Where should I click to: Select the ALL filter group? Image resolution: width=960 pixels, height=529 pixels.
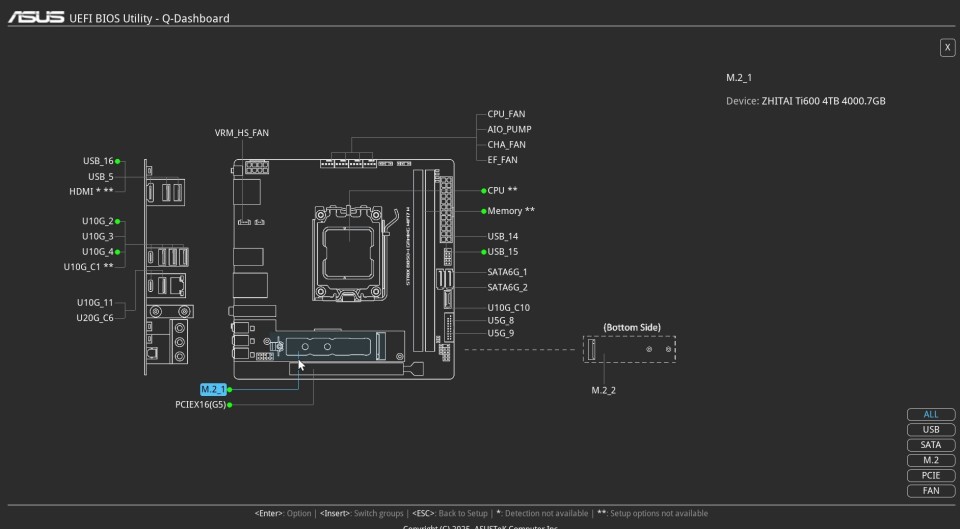click(931, 415)
